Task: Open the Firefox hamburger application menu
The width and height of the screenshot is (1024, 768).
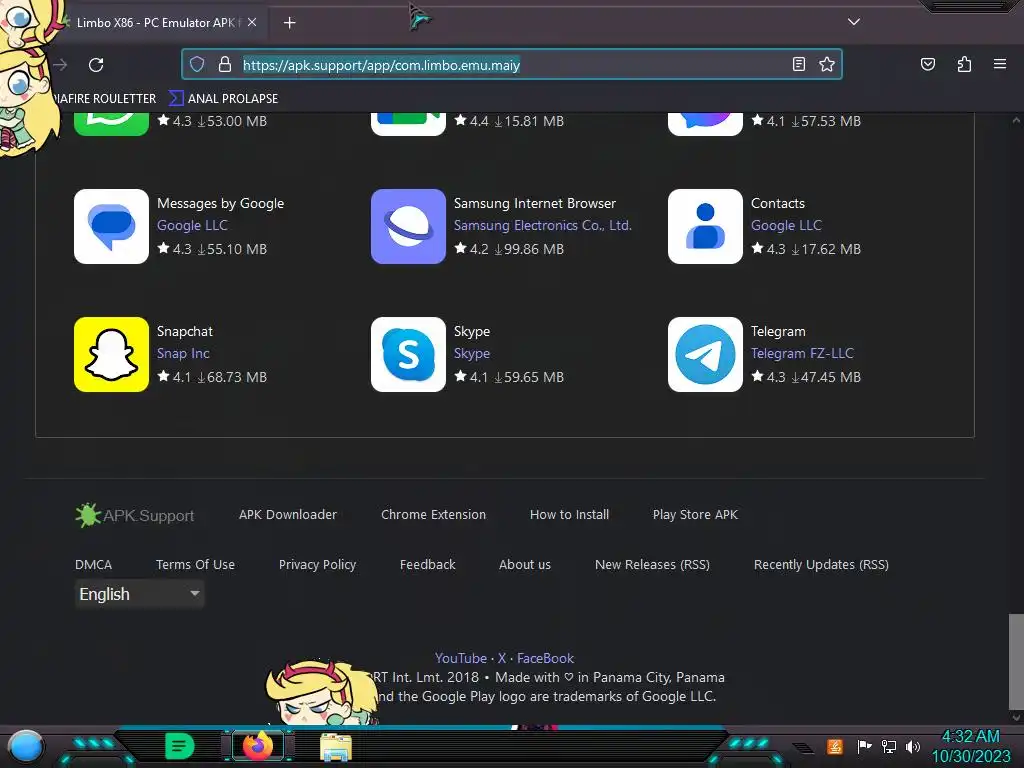Action: [x=1000, y=64]
